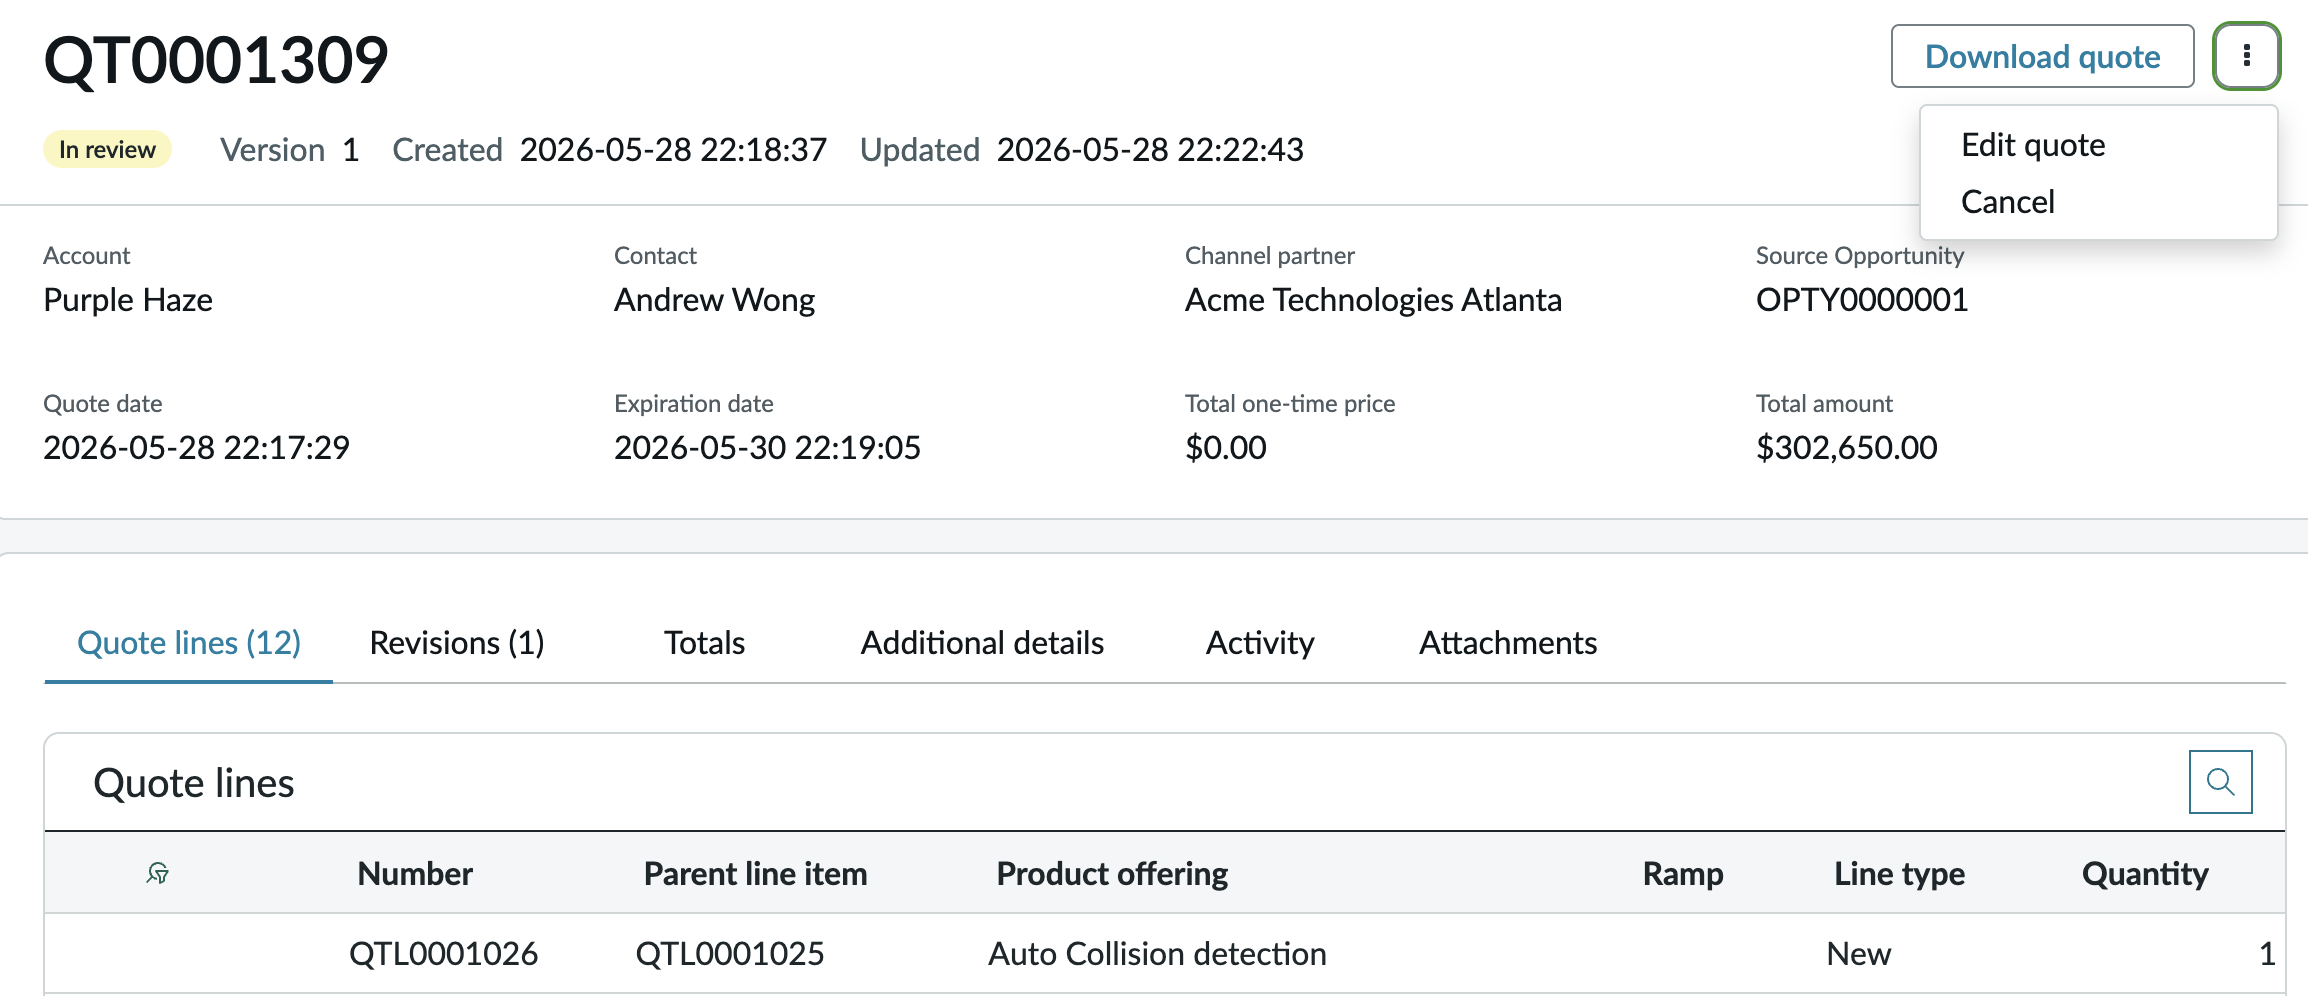
Task: Click the New line type cell
Action: 1858,954
